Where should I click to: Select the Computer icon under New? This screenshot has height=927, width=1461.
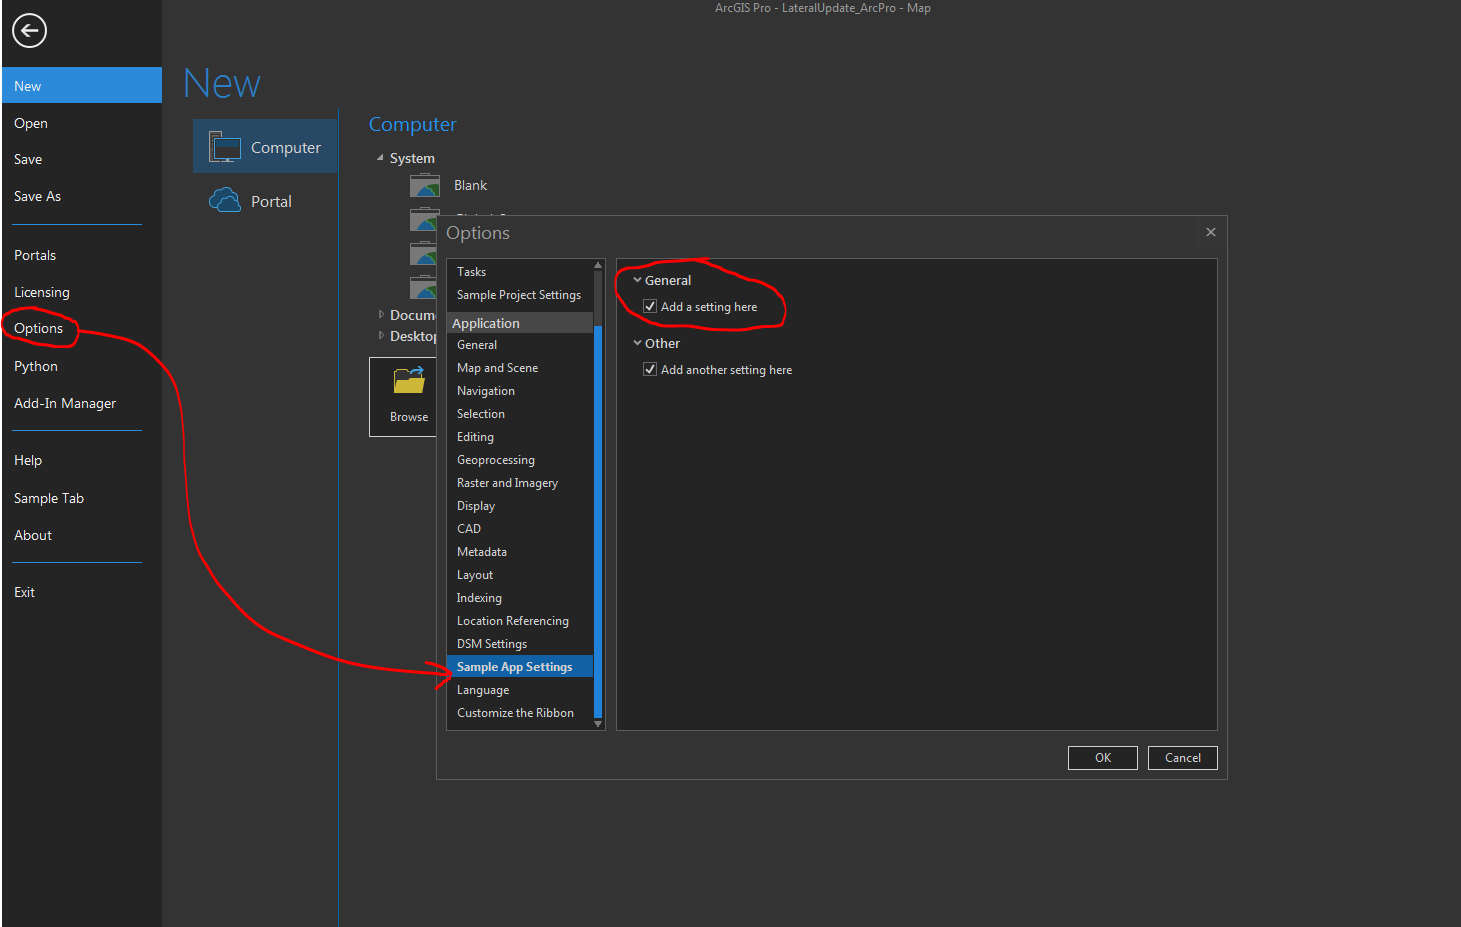pyautogui.click(x=225, y=147)
